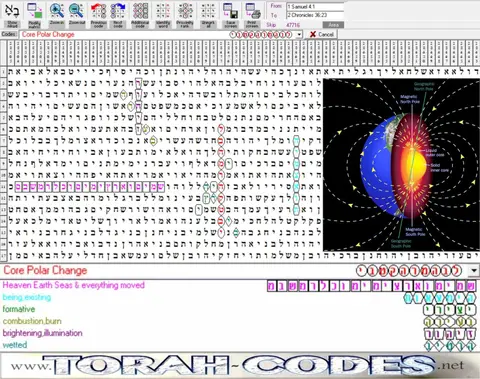Open the Modify matrix tool
Screen dimensions: 480x379
click(x=34, y=14)
